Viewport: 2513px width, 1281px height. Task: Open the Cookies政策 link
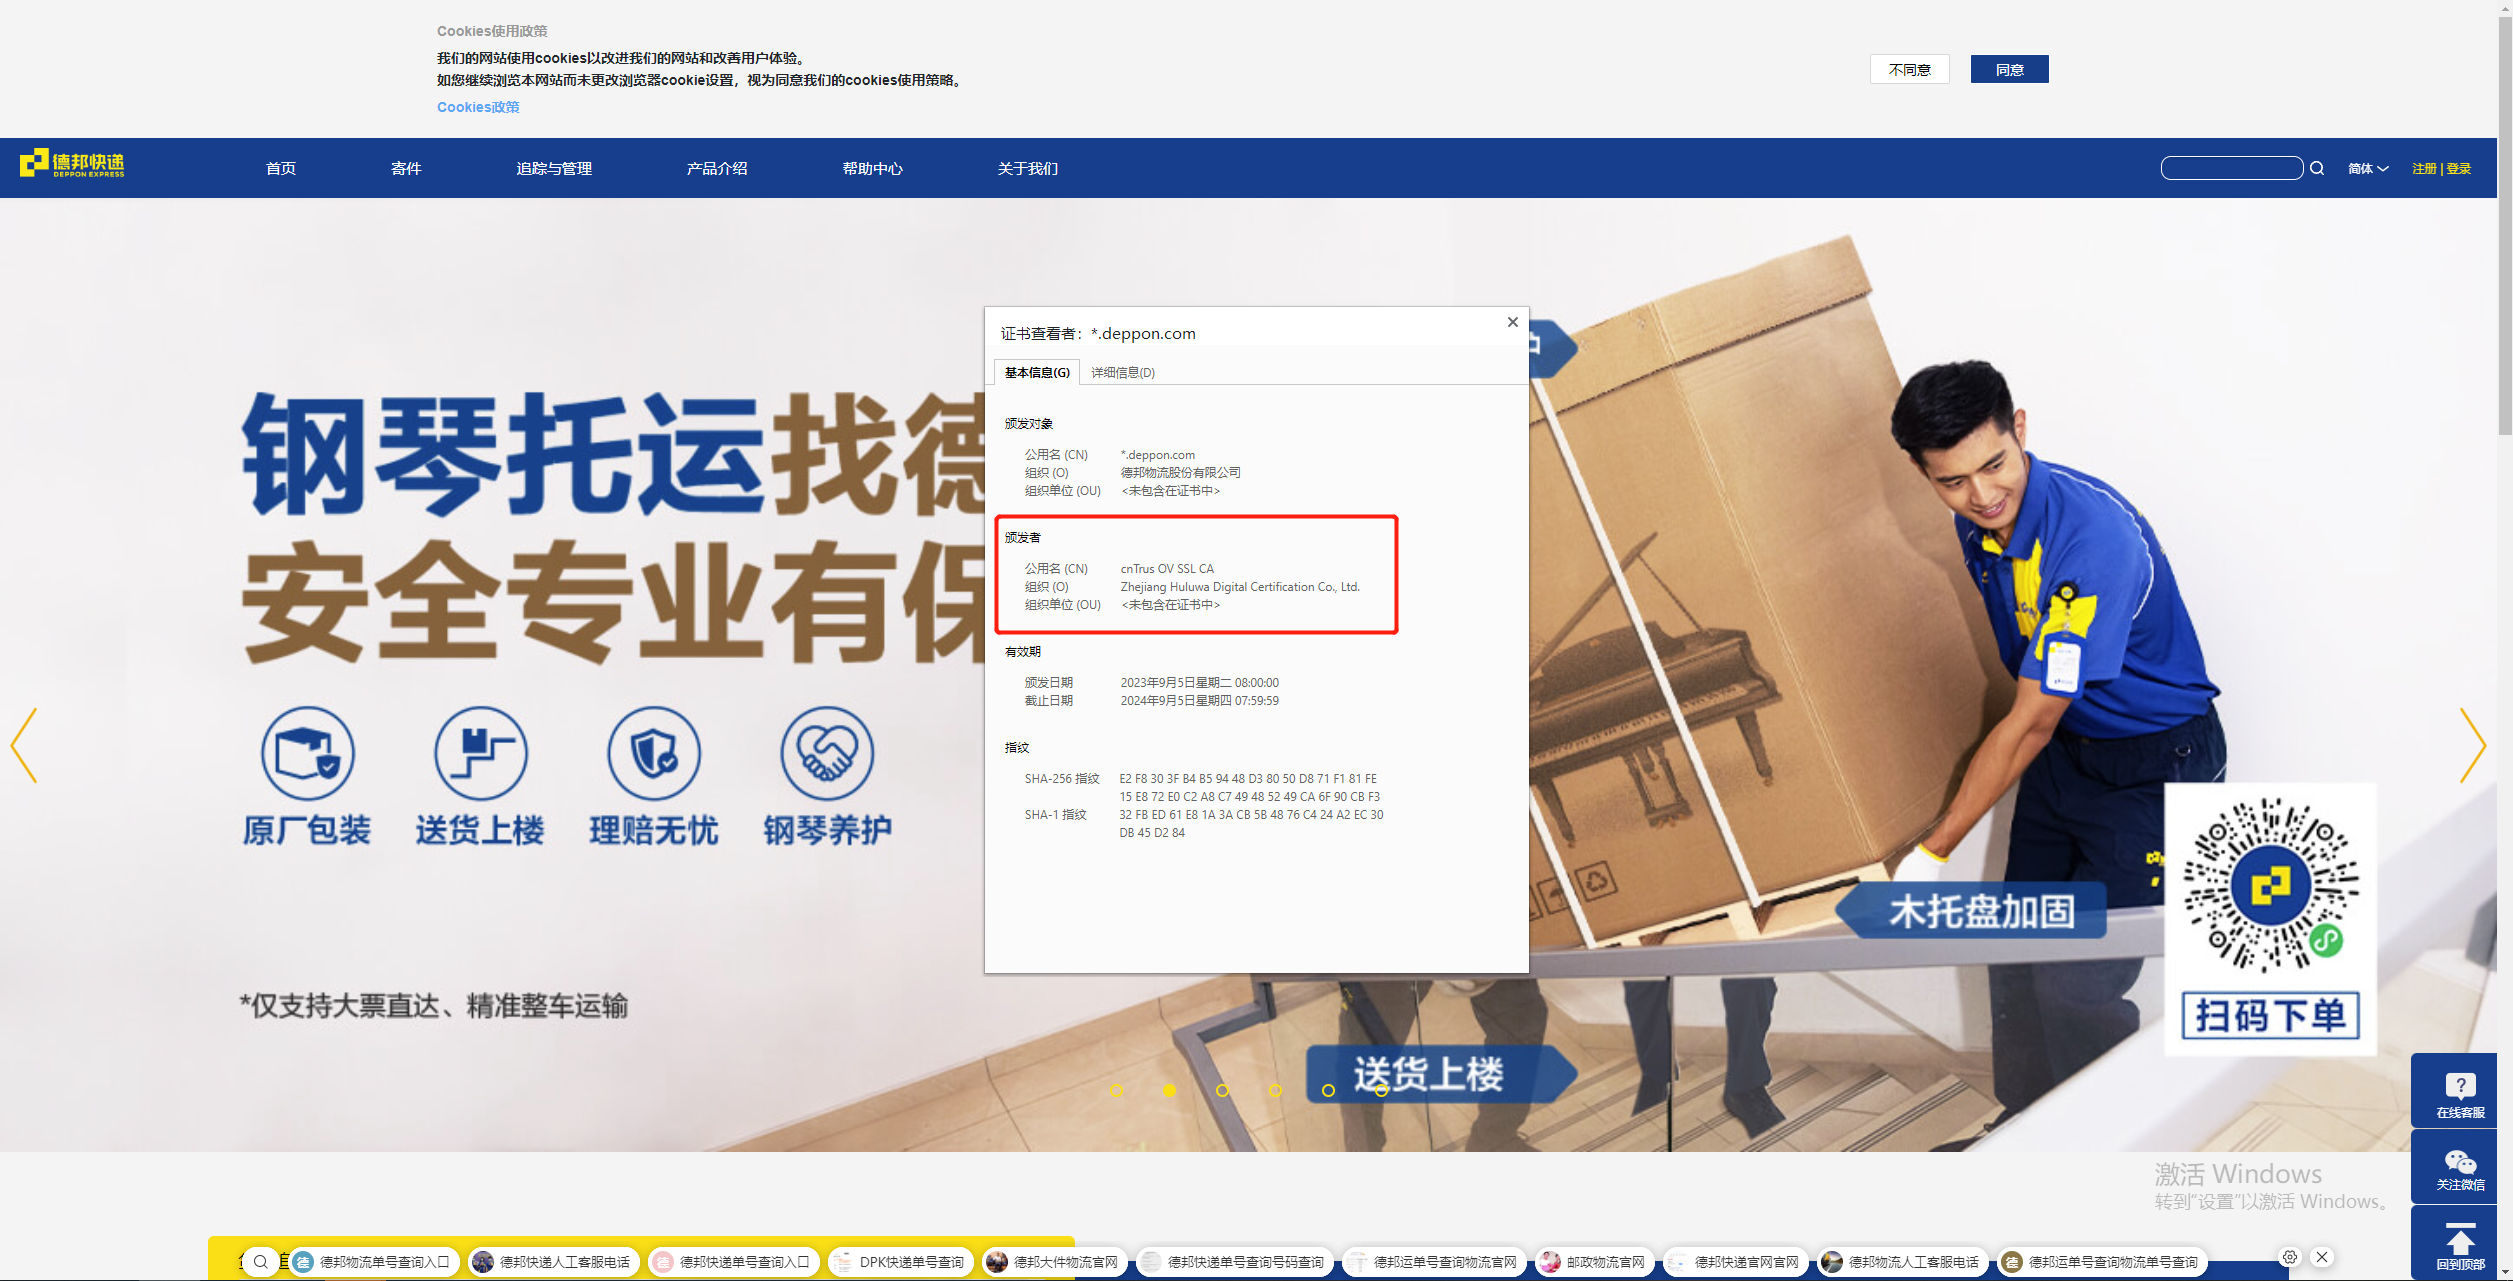pyautogui.click(x=477, y=106)
